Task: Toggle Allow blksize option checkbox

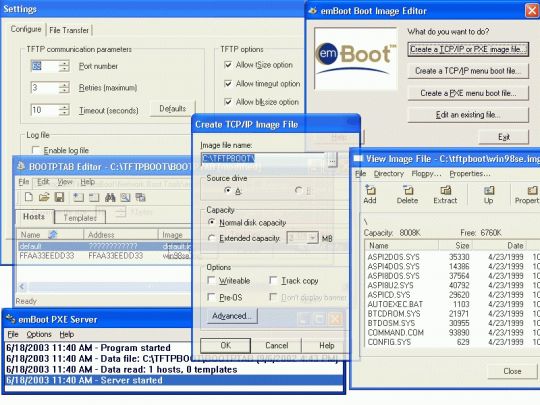Action: tap(228, 102)
